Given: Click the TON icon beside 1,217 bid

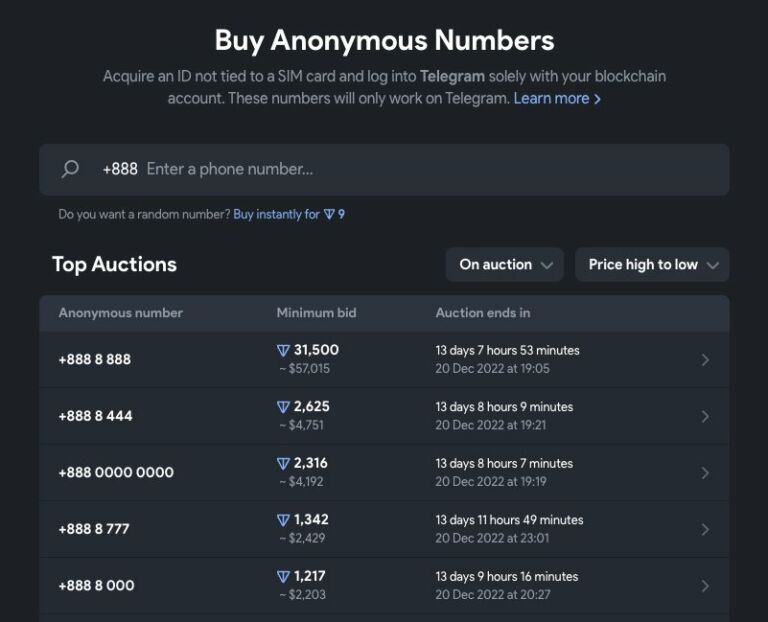Looking at the screenshot, I should 283,576.
